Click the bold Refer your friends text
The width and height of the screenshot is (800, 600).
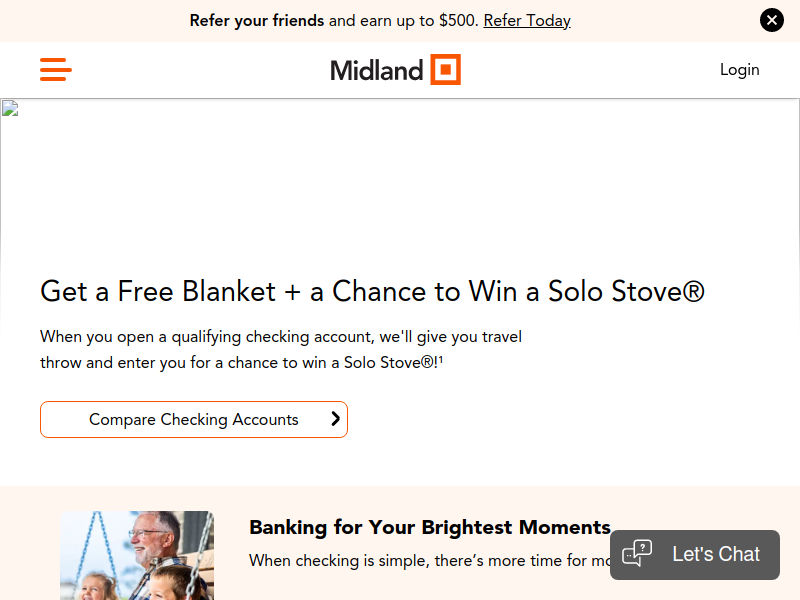pyautogui.click(x=257, y=20)
